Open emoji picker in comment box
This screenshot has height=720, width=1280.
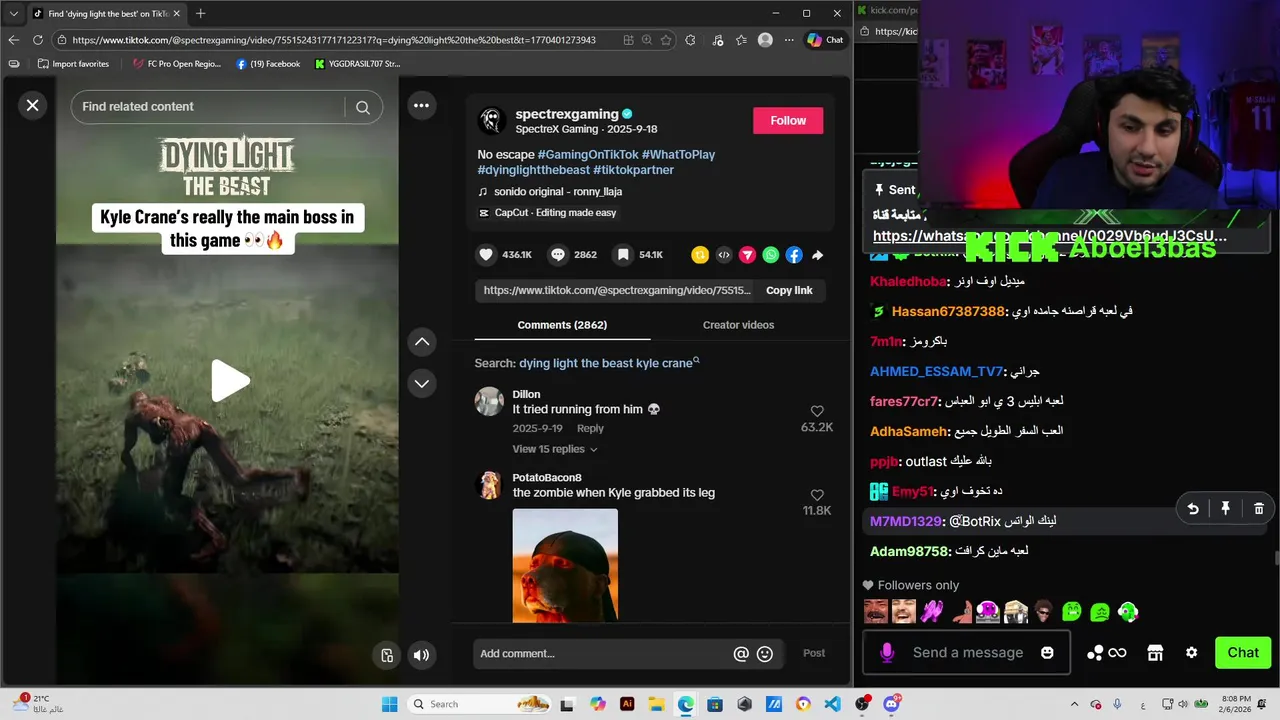point(765,654)
